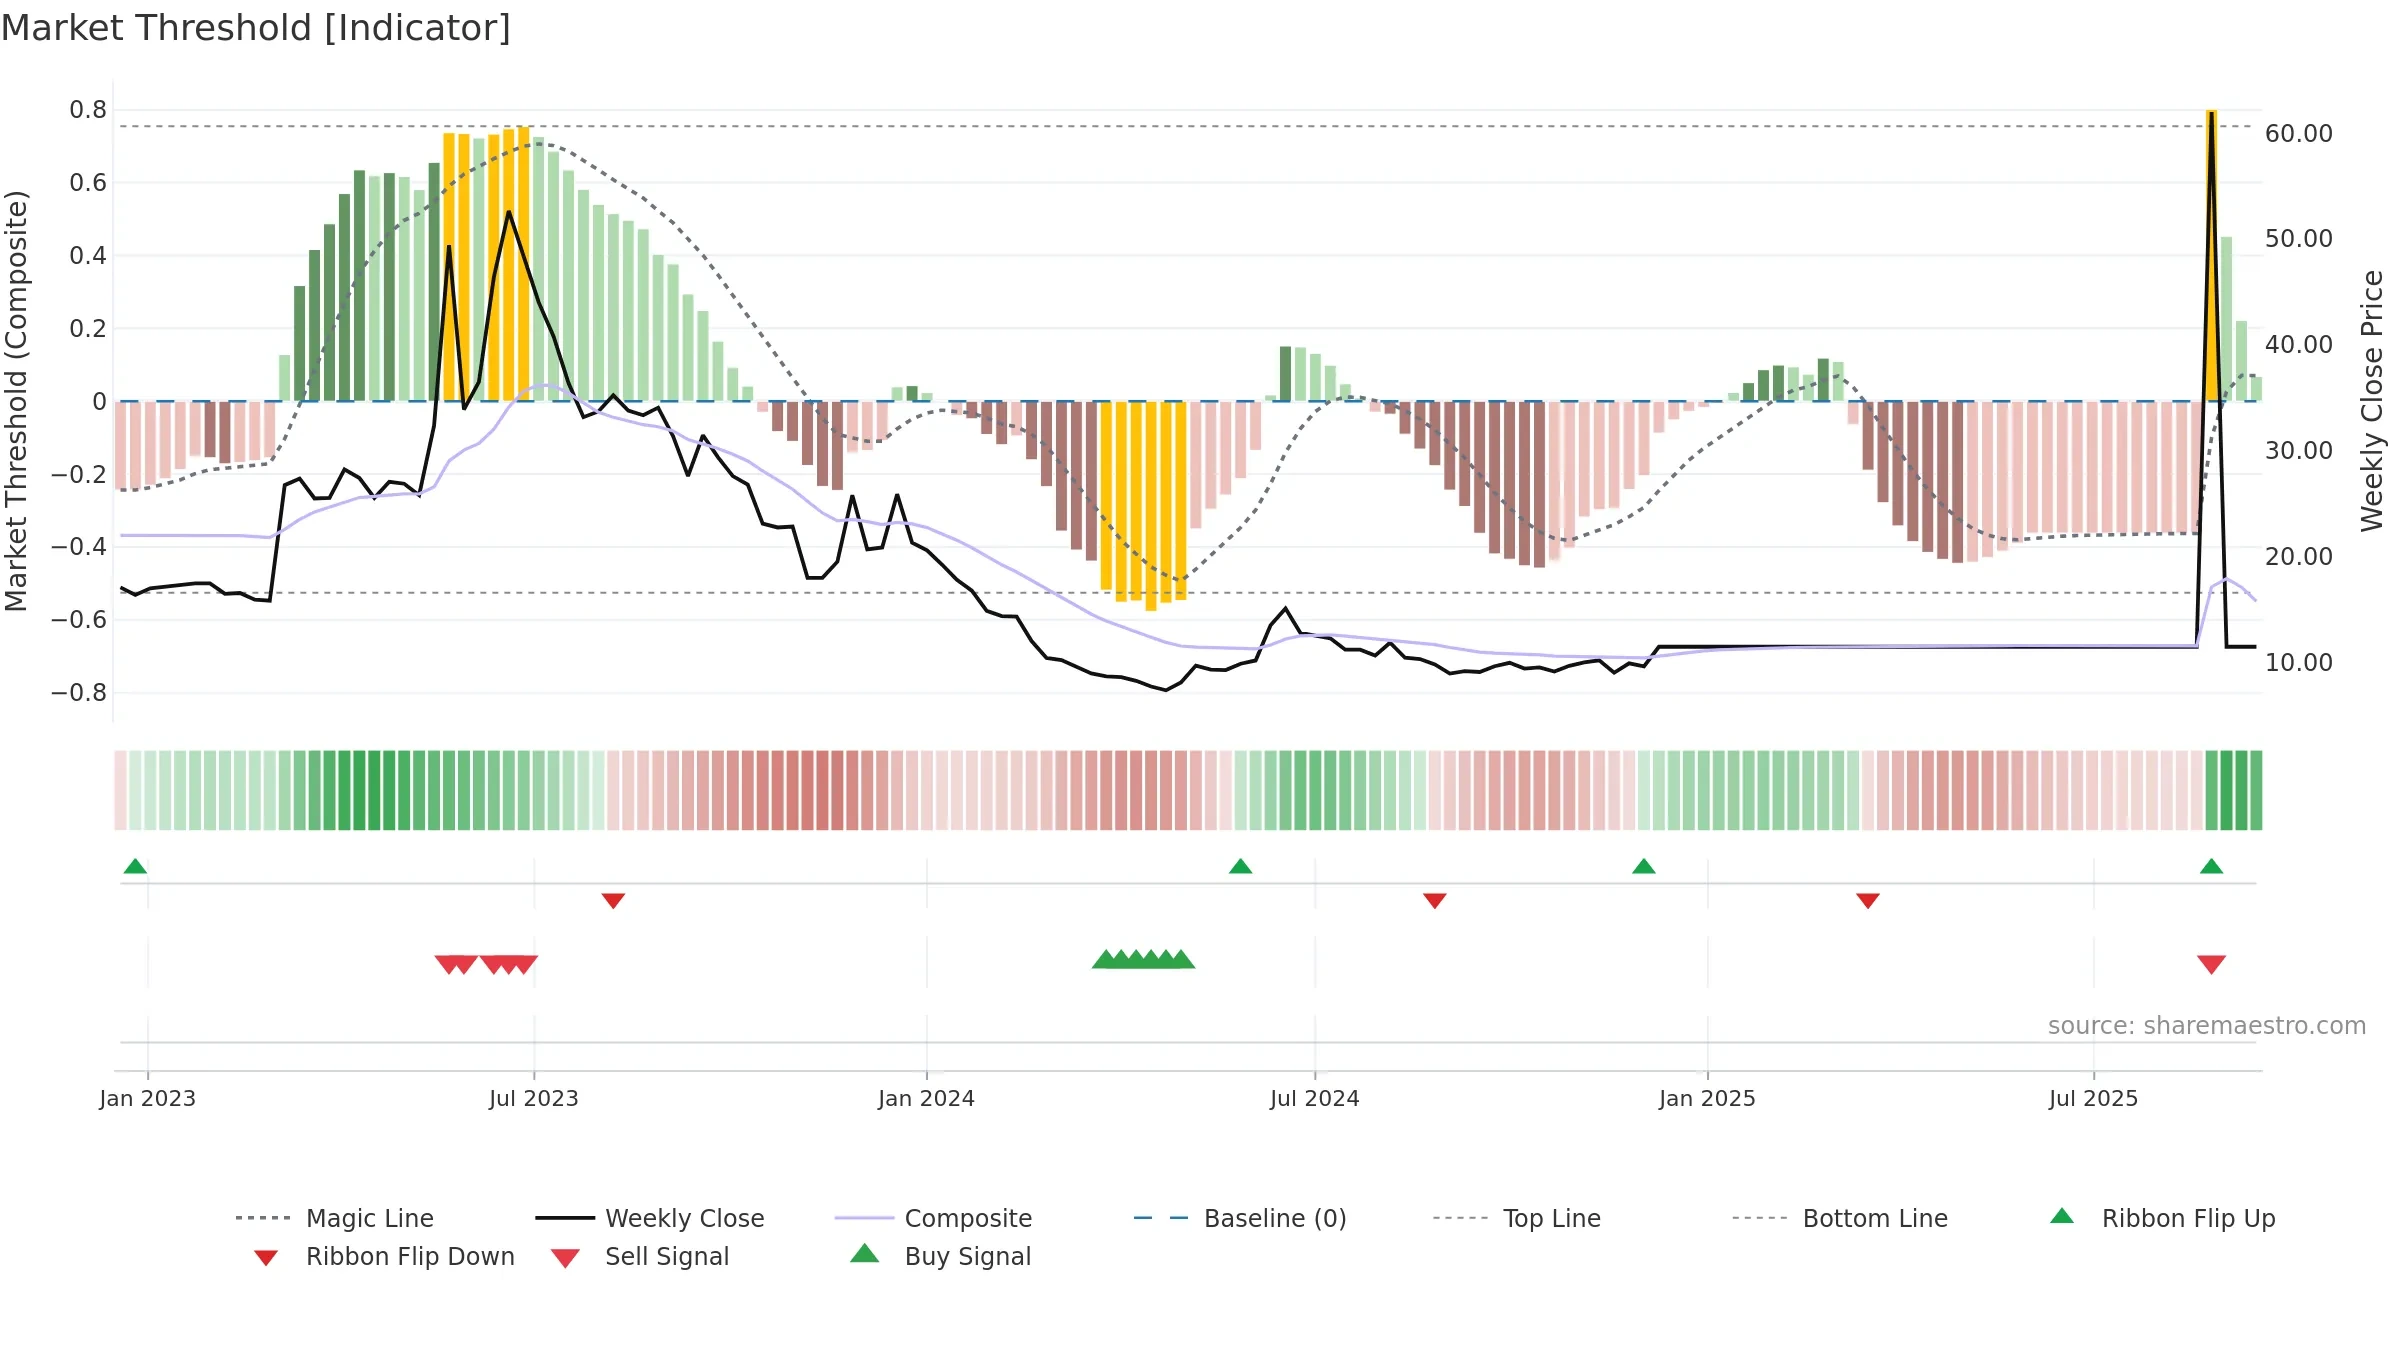The image size is (2400, 1350).
Task: Toggle the Weekly Close legend entry
Action: pyautogui.click(x=650, y=1218)
